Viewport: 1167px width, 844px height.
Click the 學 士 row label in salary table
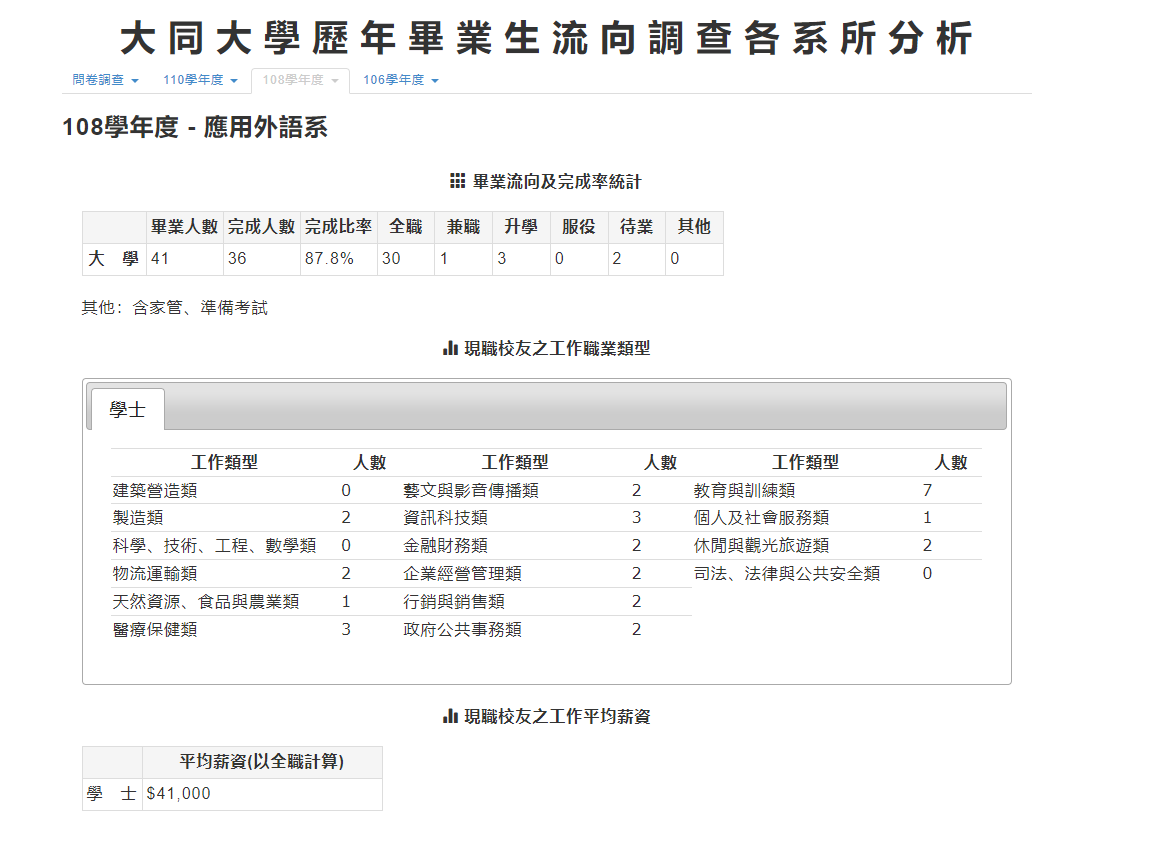(112, 794)
